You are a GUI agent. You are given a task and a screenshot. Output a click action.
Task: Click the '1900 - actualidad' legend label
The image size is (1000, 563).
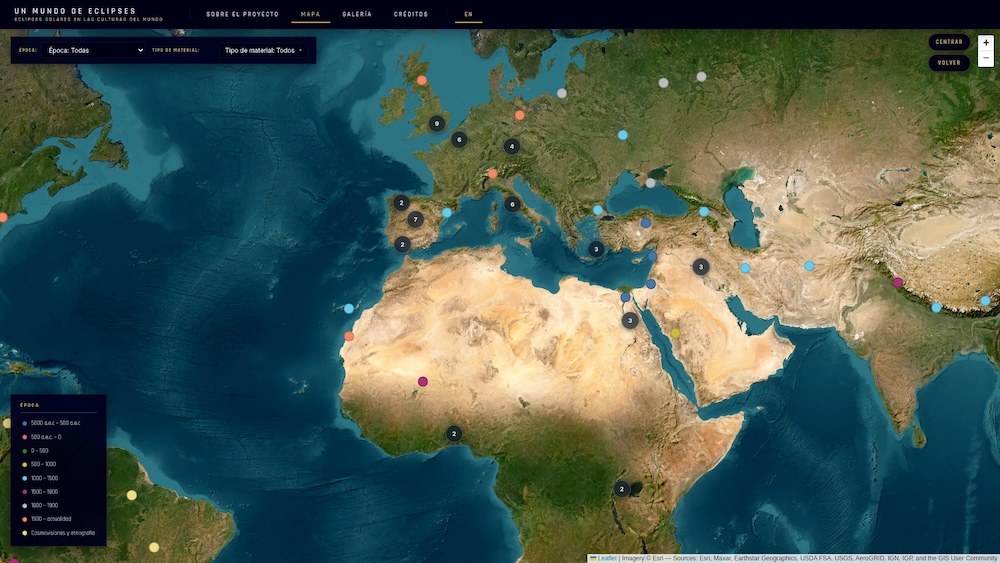click(x=51, y=519)
